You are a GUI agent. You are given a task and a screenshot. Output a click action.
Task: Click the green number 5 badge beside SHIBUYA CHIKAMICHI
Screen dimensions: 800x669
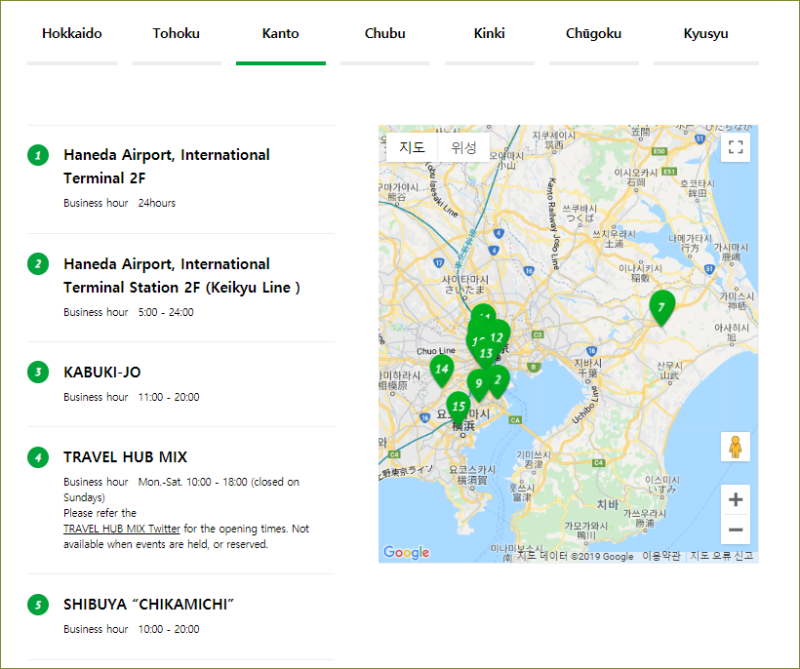(38, 605)
